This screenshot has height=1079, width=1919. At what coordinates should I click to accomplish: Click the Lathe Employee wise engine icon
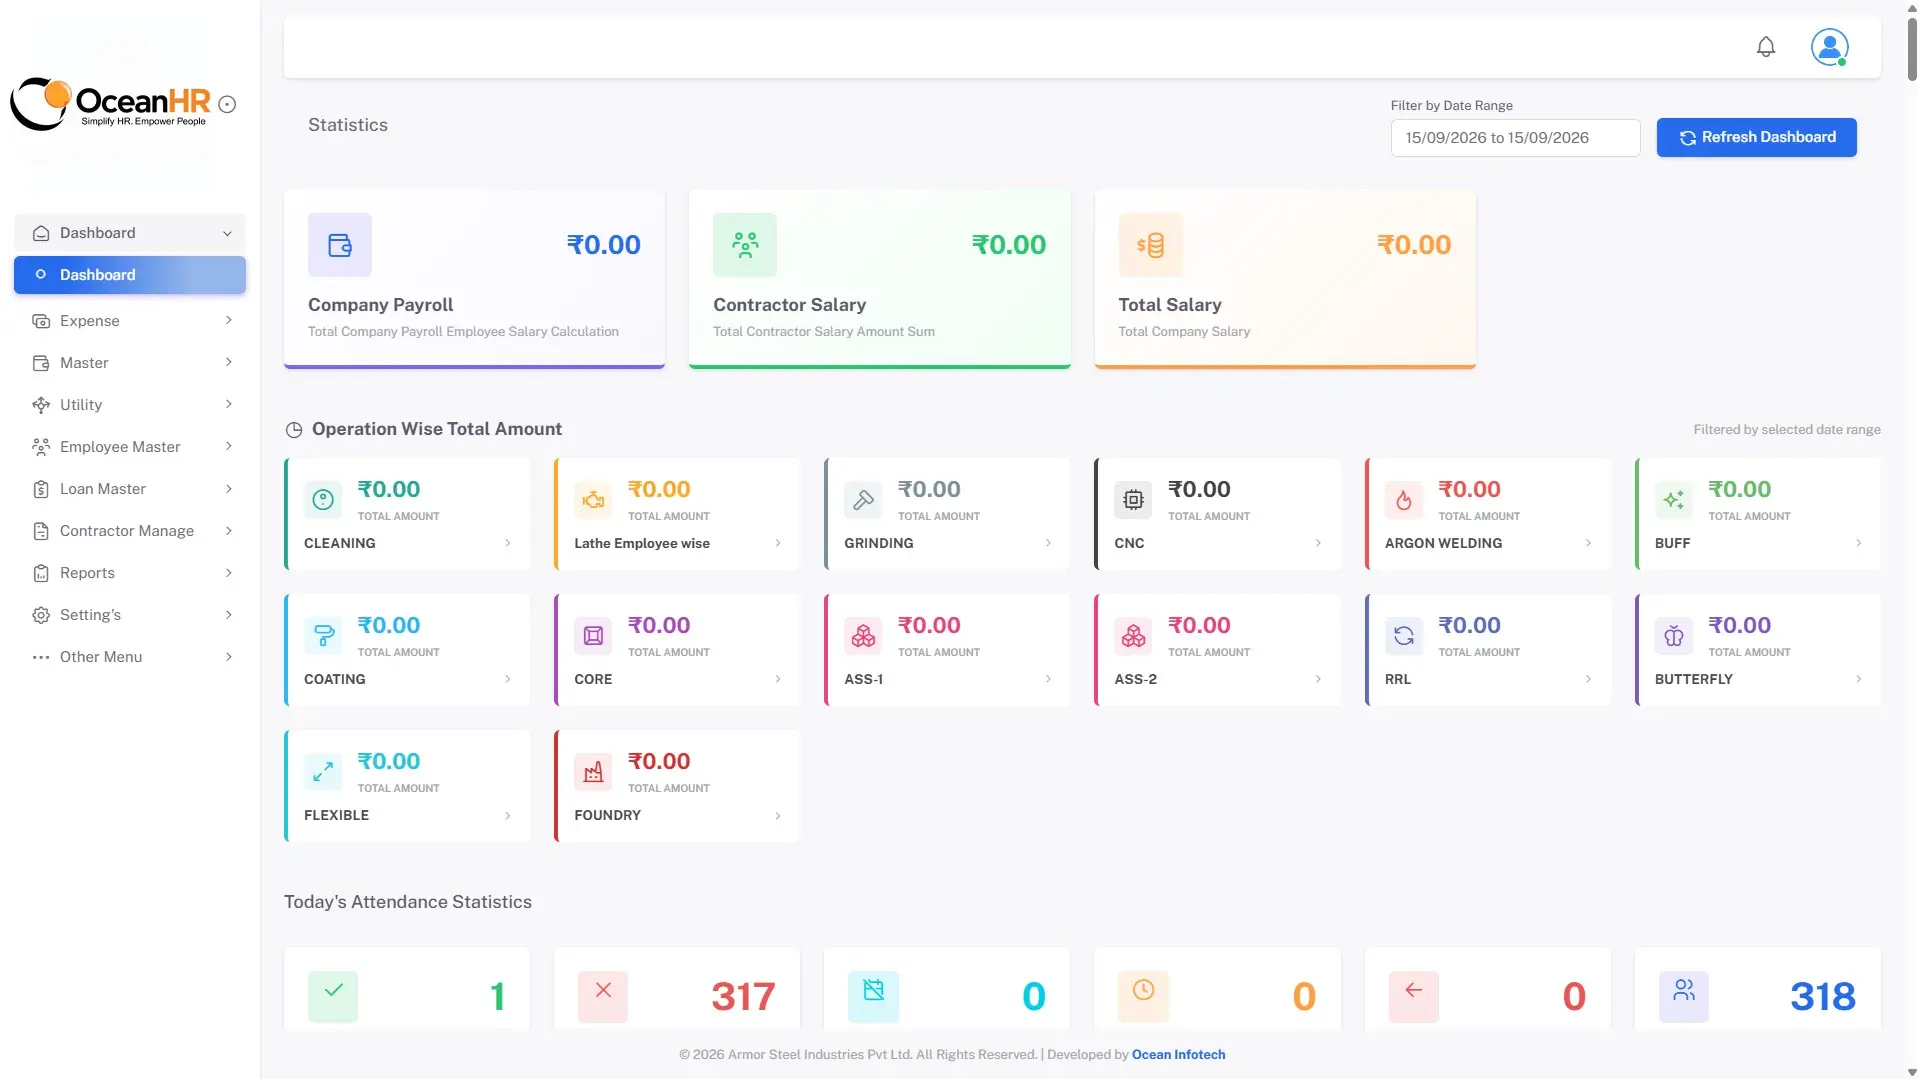(x=593, y=499)
